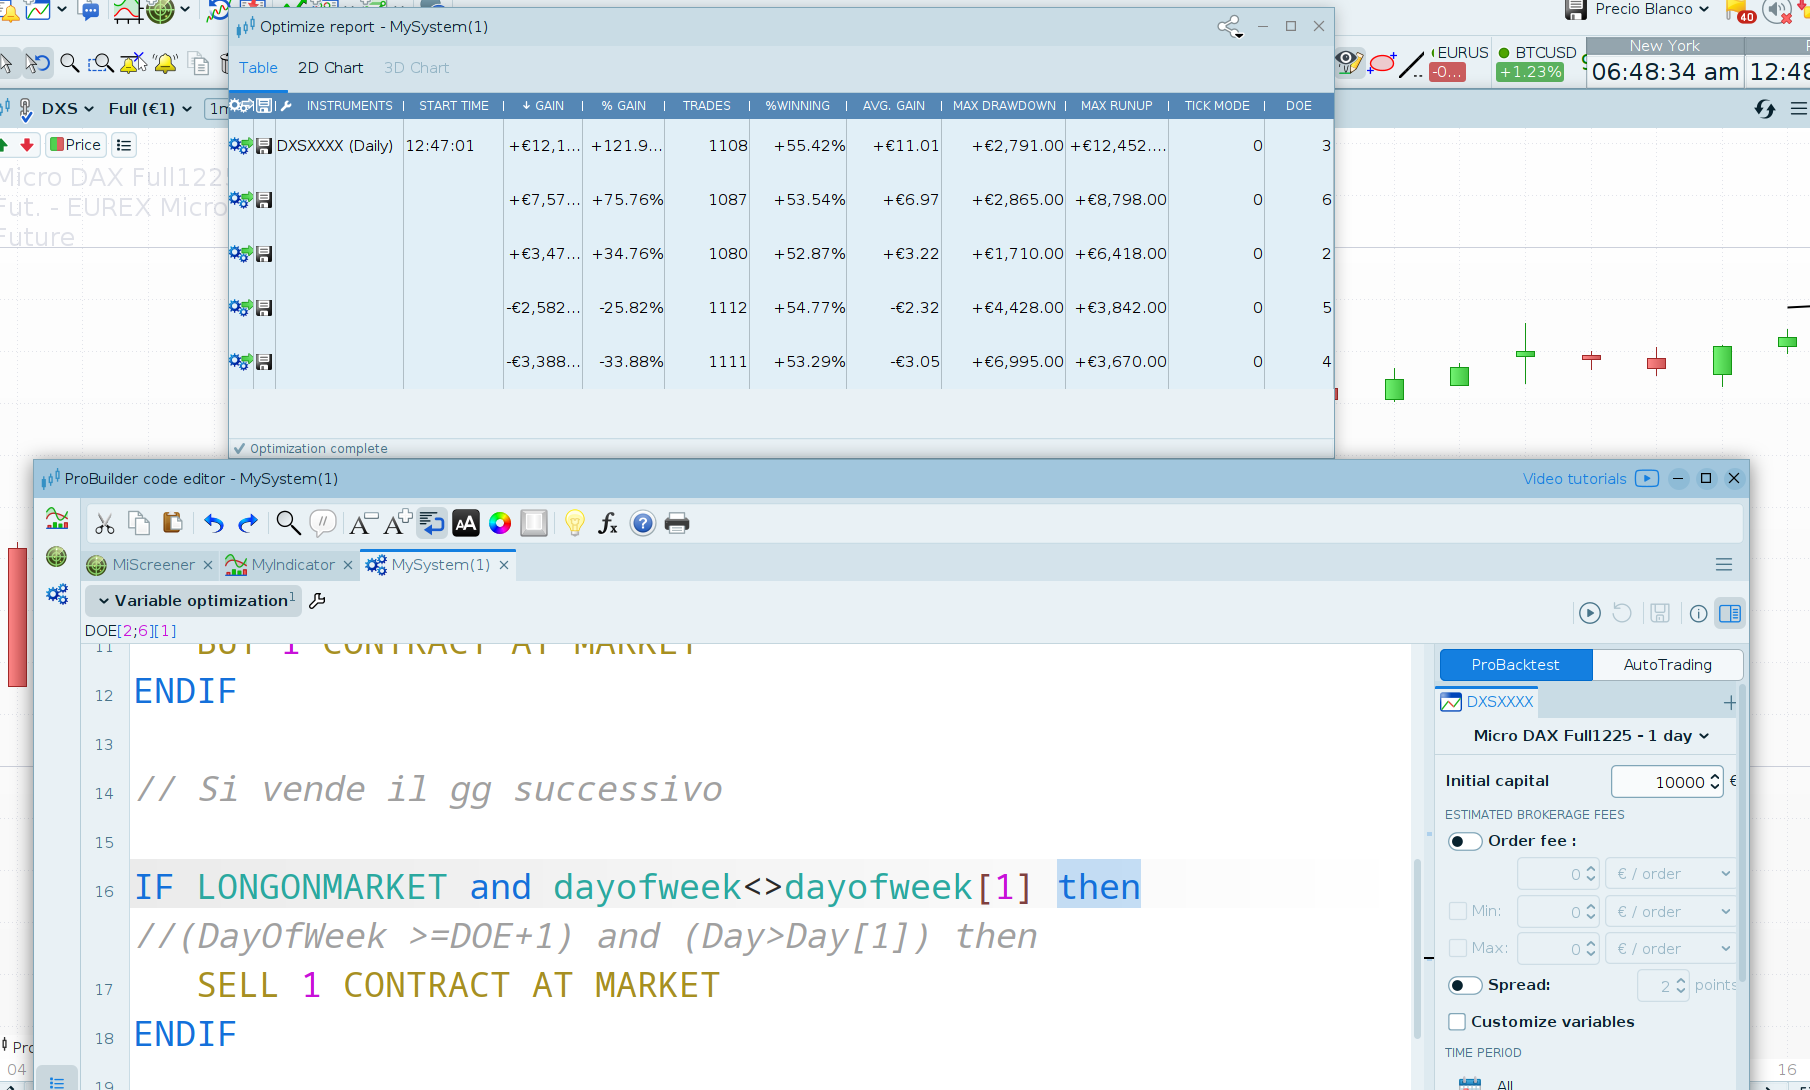Open the fx function library icon
The width and height of the screenshot is (1810, 1090).
pyautogui.click(x=607, y=523)
